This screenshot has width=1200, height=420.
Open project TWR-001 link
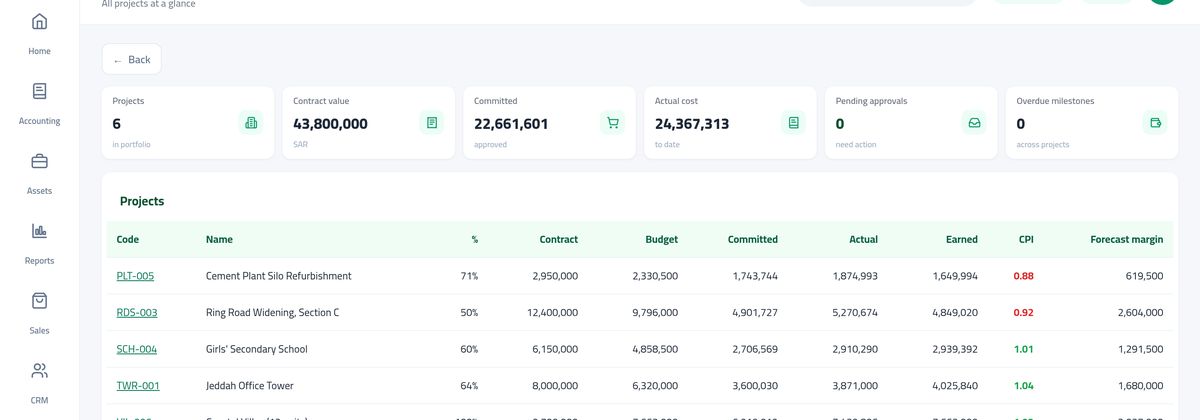(138, 386)
